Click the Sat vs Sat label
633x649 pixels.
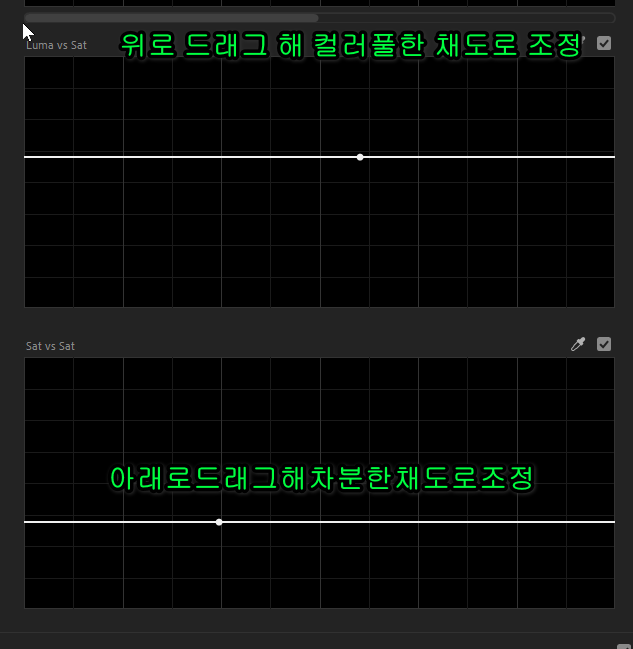pyautogui.click(x=50, y=346)
